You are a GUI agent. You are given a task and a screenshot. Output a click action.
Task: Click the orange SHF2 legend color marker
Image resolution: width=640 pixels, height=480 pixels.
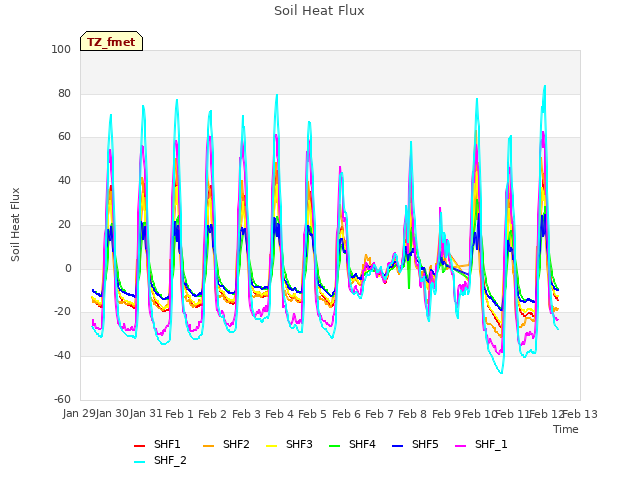[x=209, y=446]
